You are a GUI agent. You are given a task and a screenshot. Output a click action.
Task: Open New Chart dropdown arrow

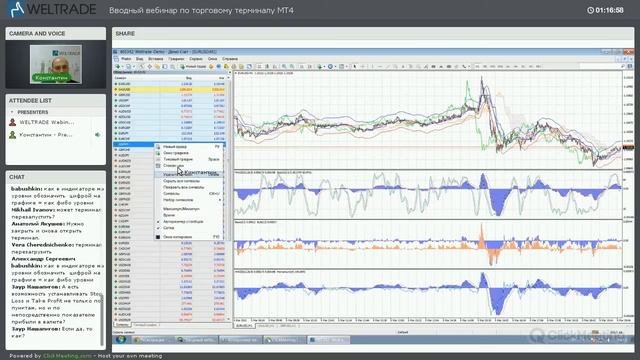click(122, 66)
